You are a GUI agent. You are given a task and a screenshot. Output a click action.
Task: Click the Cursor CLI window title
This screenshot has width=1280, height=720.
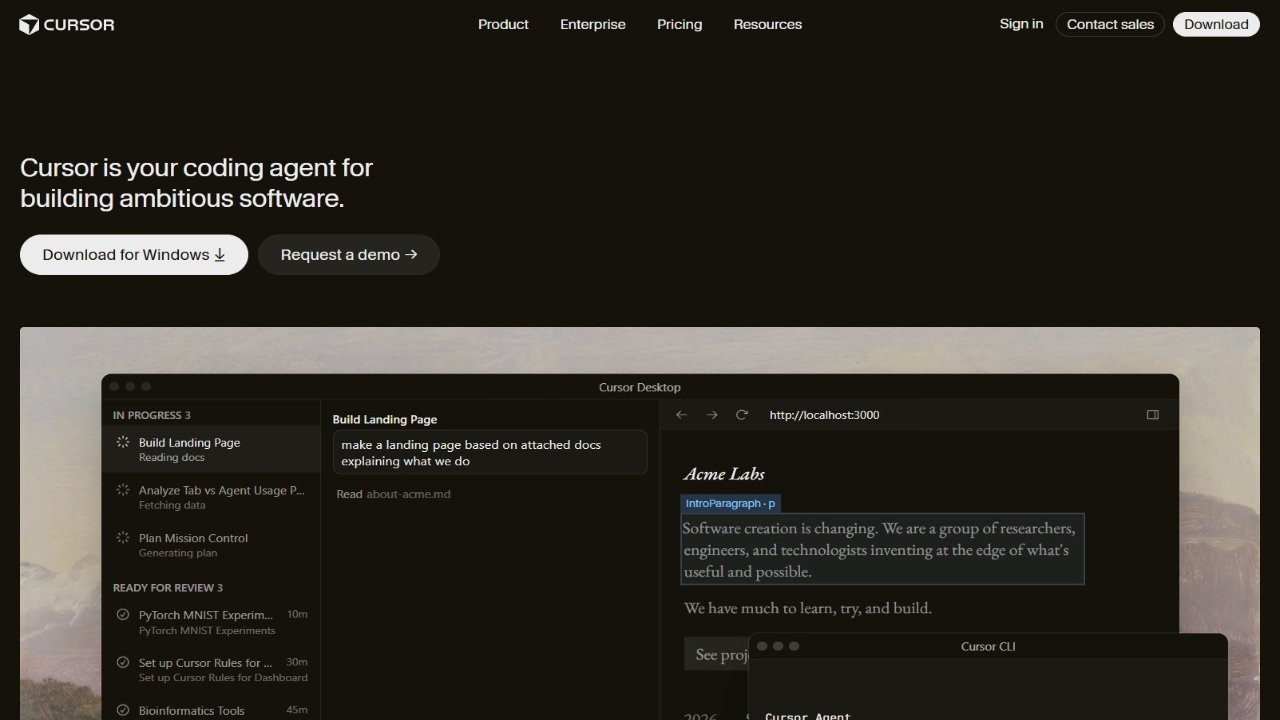[988, 646]
